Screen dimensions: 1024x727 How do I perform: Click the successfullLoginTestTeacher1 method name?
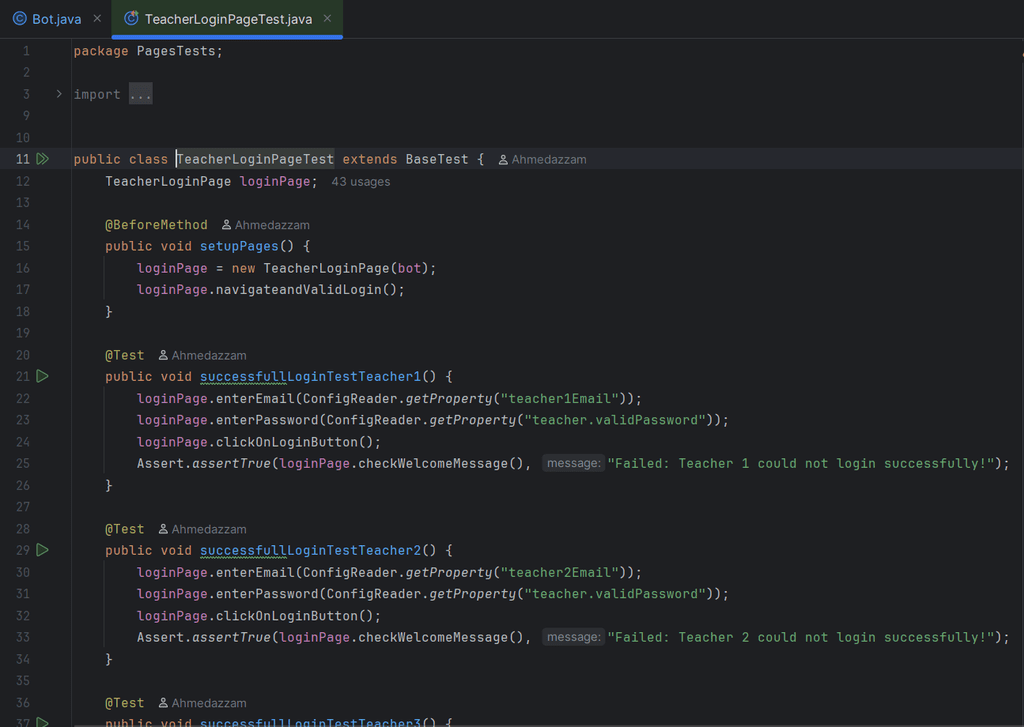pyautogui.click(x=310, y=377)
